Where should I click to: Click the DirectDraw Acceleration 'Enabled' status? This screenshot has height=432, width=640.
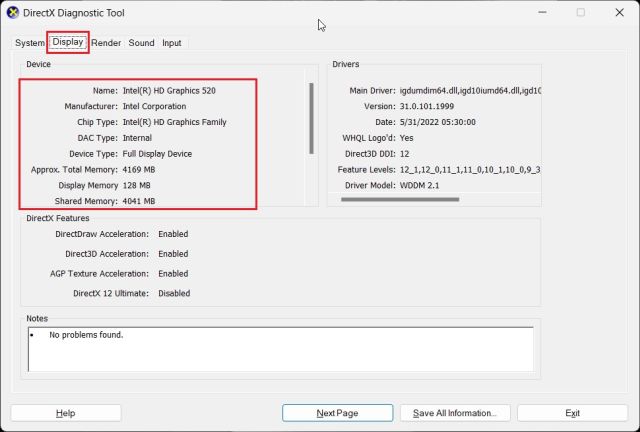coord(173,234)
